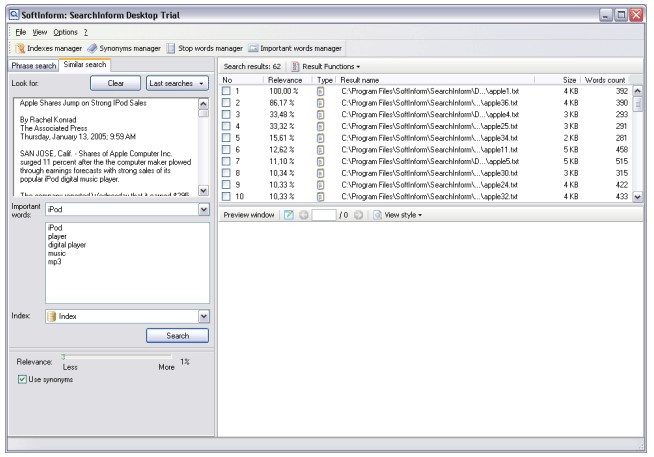
Task: Open the Important words manager icon
Action: click(x=253, y=48)
